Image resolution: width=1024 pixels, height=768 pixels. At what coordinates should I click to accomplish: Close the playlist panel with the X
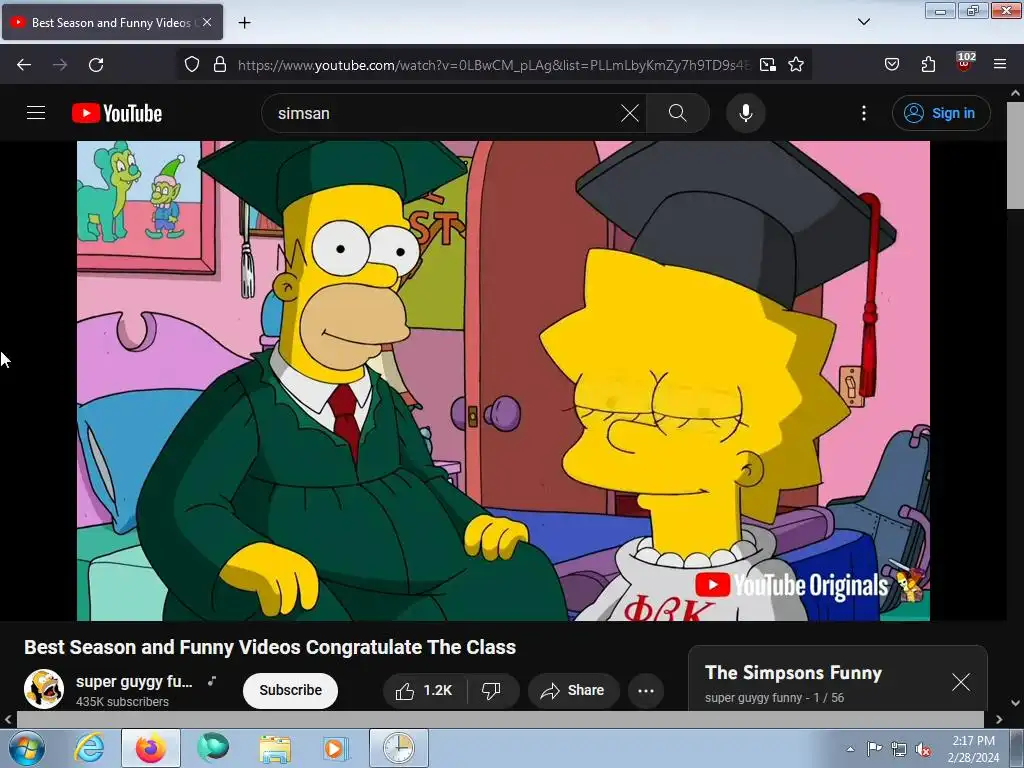(x=961, y=682)
